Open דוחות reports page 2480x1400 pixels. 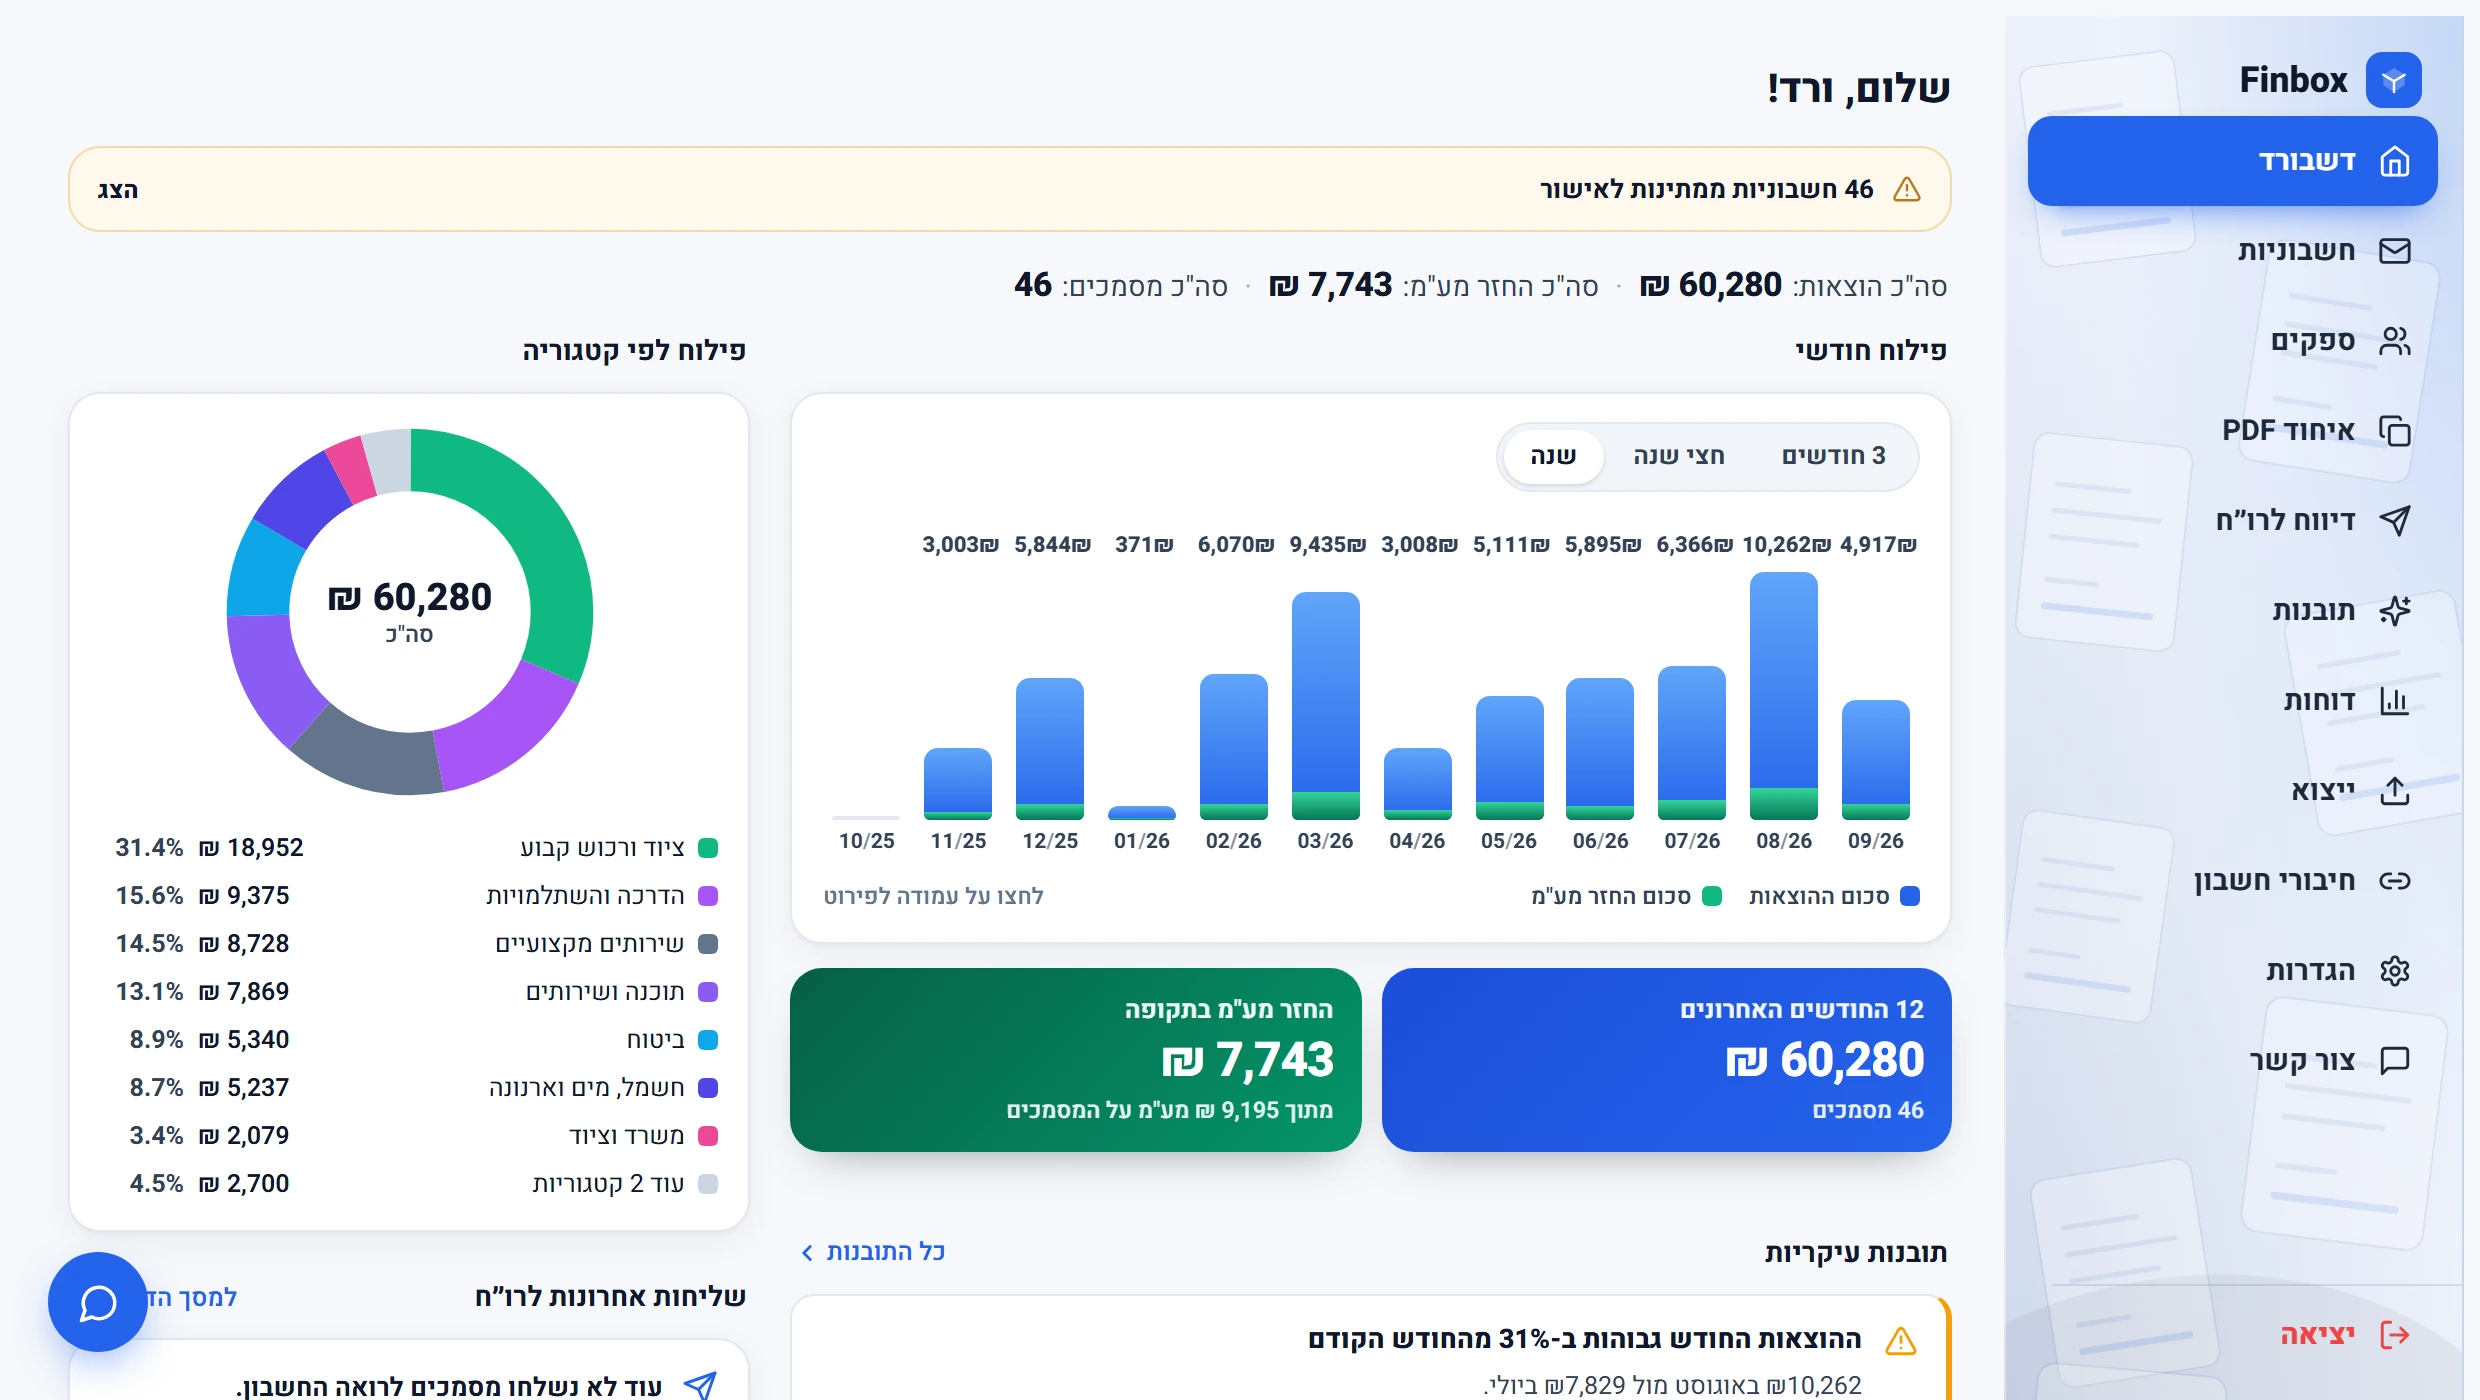2232,701
